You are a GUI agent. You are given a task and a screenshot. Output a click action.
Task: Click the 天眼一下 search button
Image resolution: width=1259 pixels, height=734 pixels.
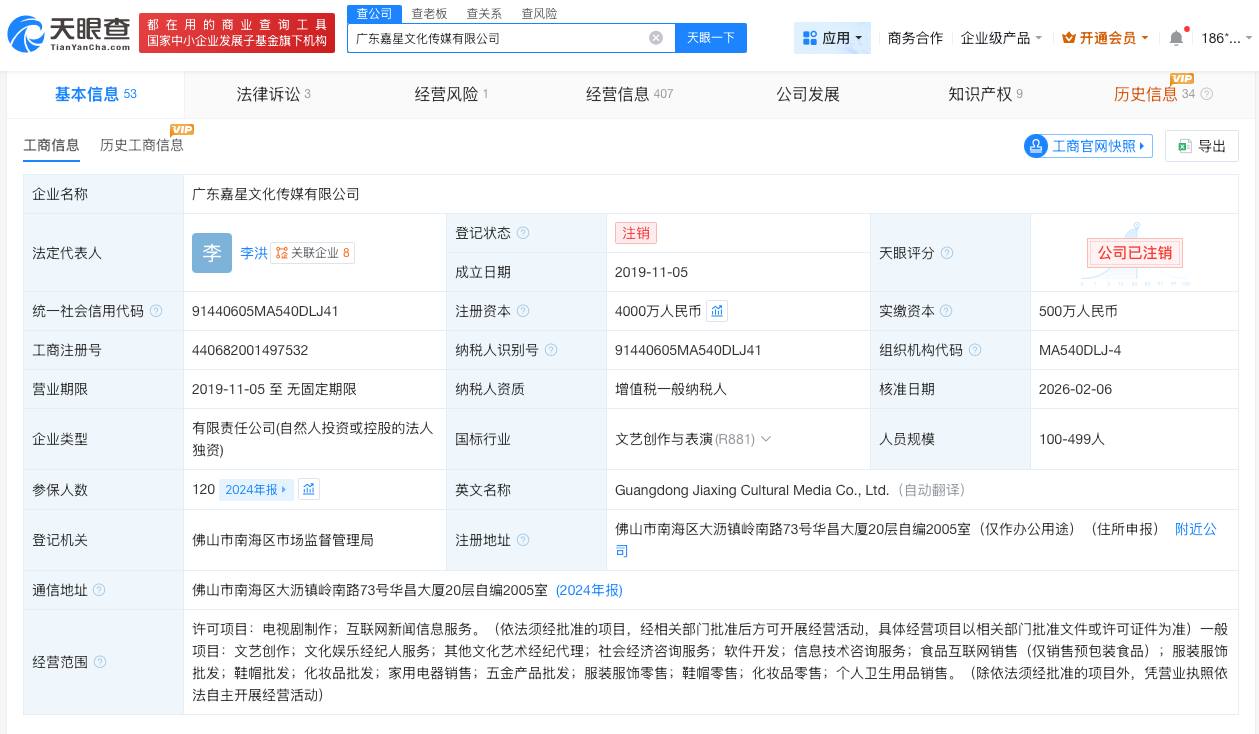point(710,38)
